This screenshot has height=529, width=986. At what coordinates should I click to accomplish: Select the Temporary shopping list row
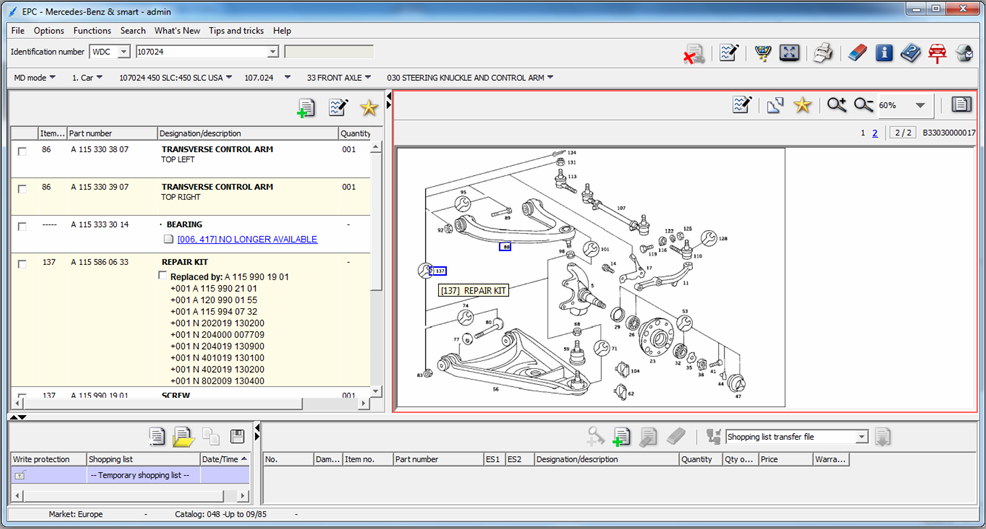pos(130,475)
